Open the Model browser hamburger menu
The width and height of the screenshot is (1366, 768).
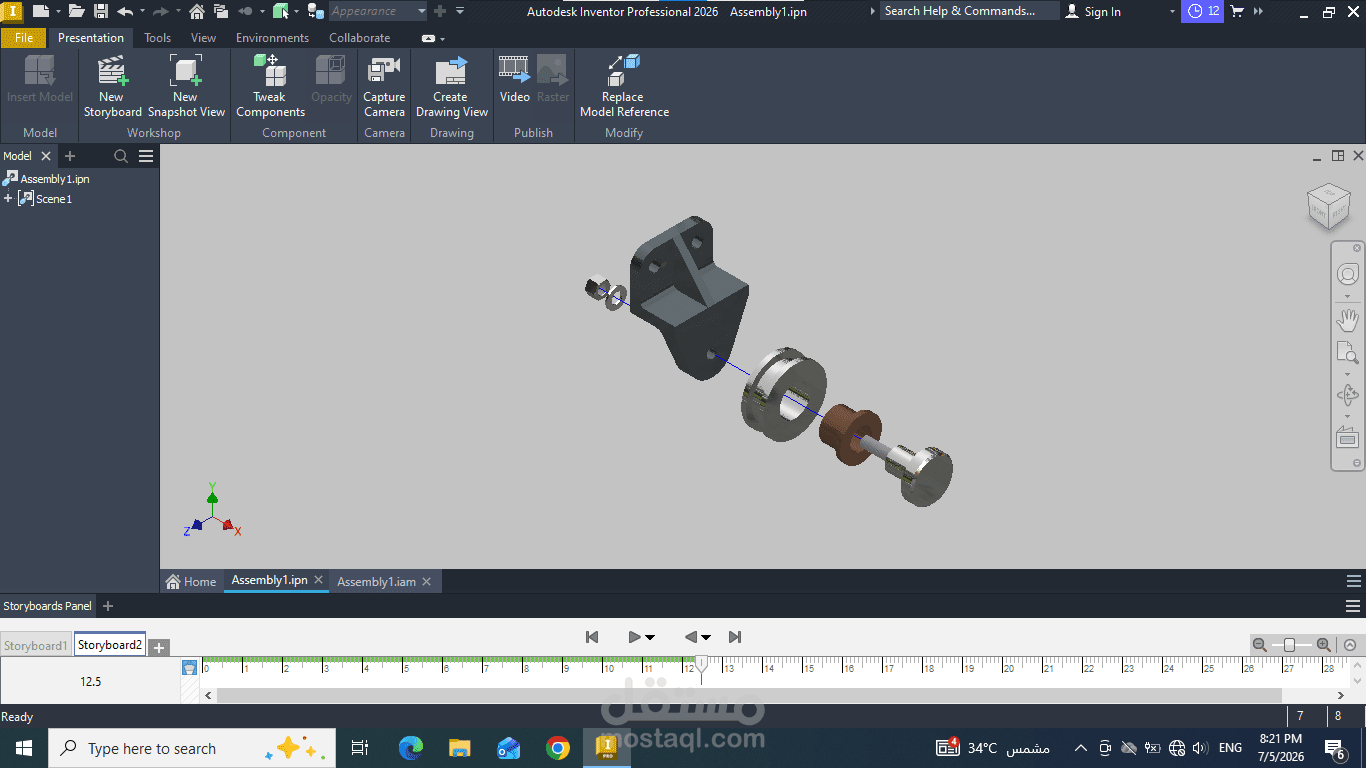click(146, 156)
